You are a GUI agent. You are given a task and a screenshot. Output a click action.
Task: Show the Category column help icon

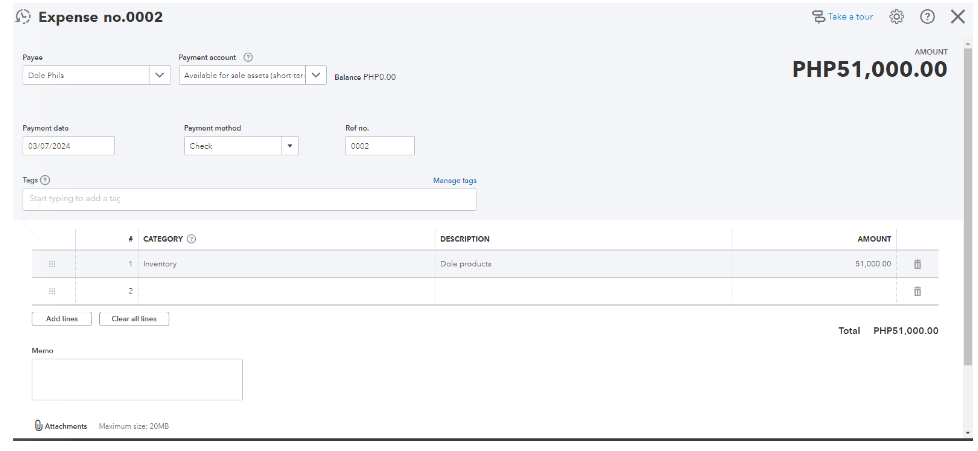point(191,239)
